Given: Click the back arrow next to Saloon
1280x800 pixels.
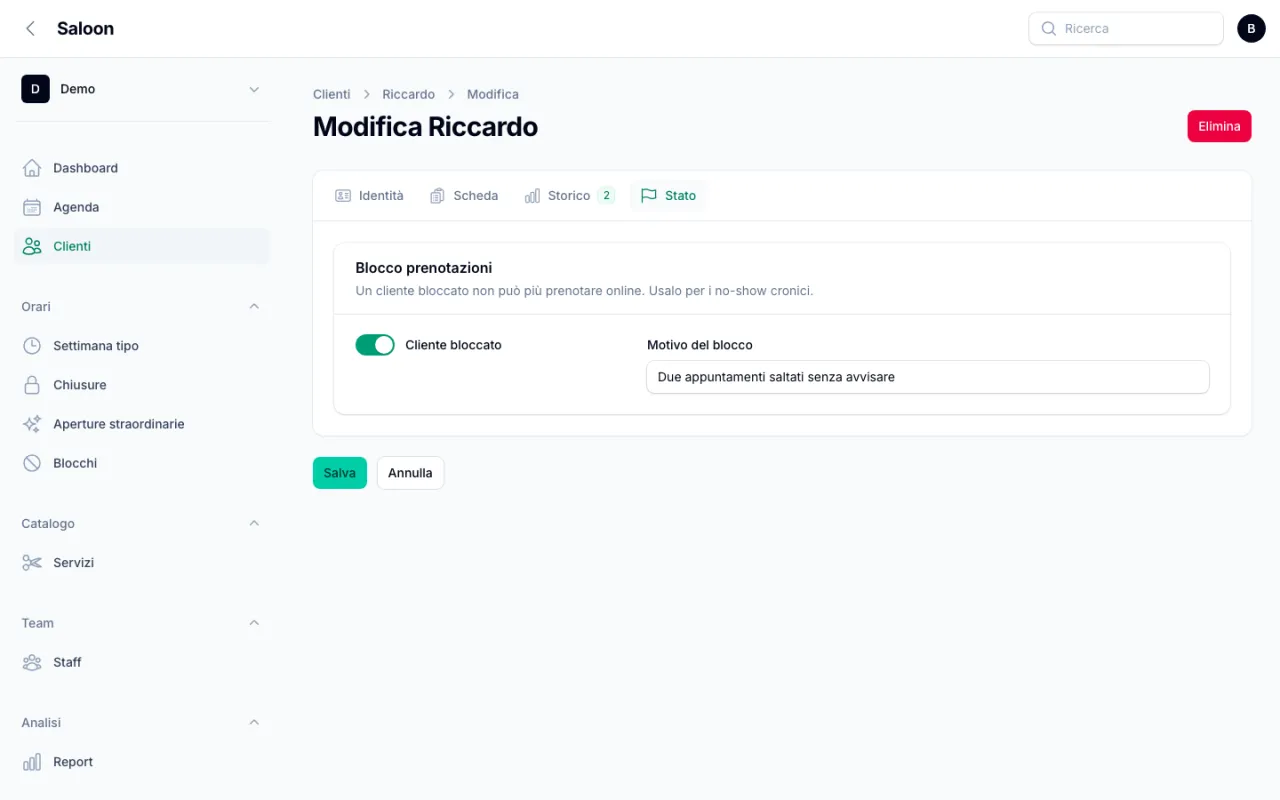Looking at the screenshot, I should point(30,29).
